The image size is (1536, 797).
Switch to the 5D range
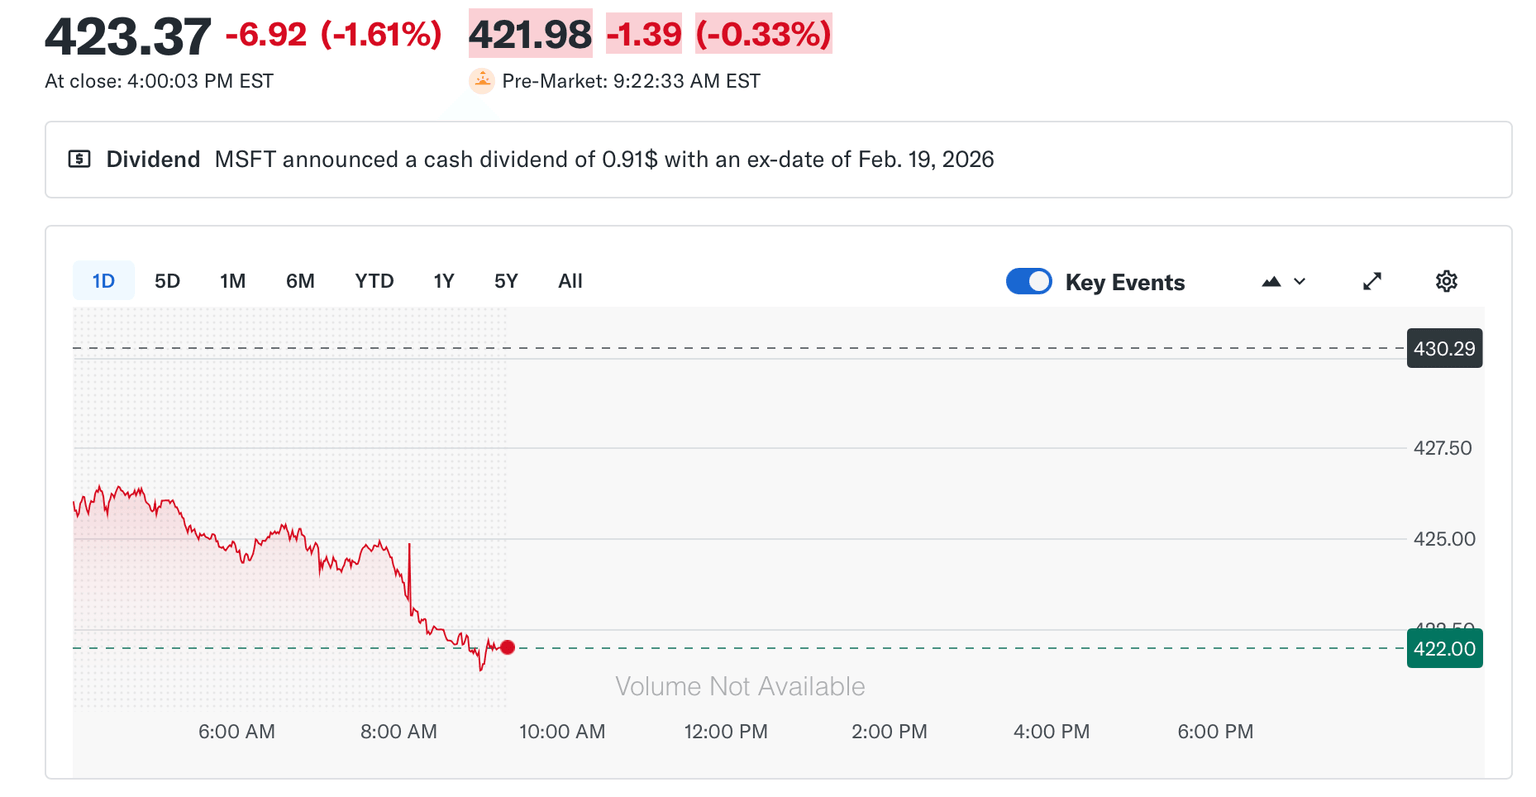(167, 281)
